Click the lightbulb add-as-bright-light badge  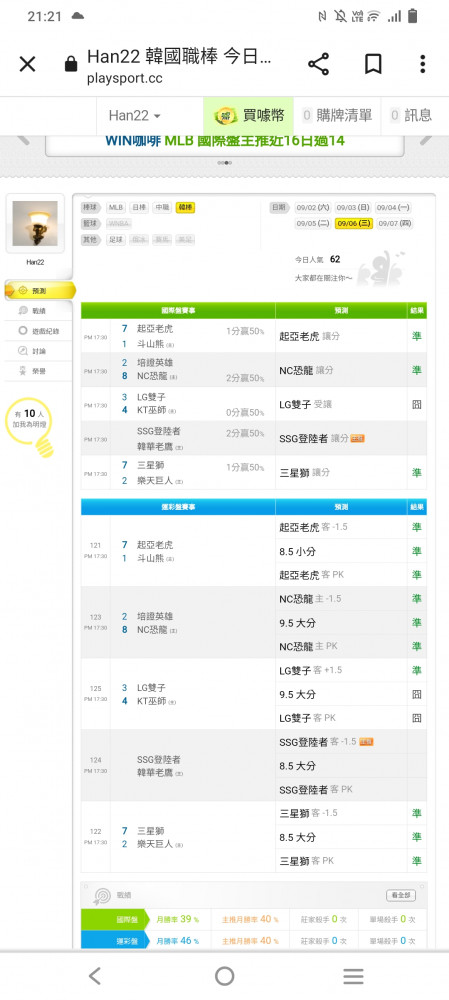click(x=30, y=427)
